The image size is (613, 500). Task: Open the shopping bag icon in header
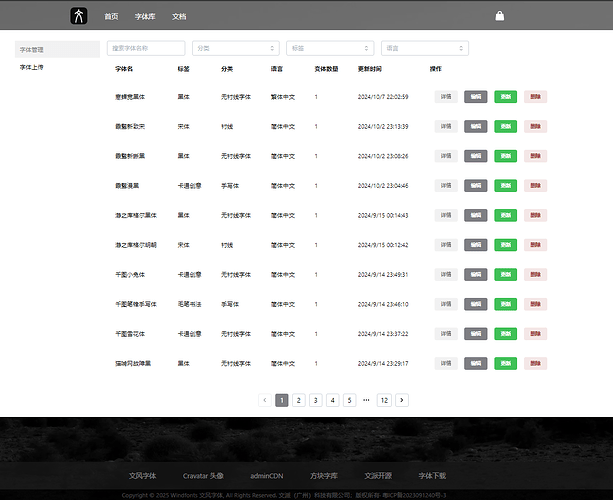pyautogui.click(x=499, y=16)
